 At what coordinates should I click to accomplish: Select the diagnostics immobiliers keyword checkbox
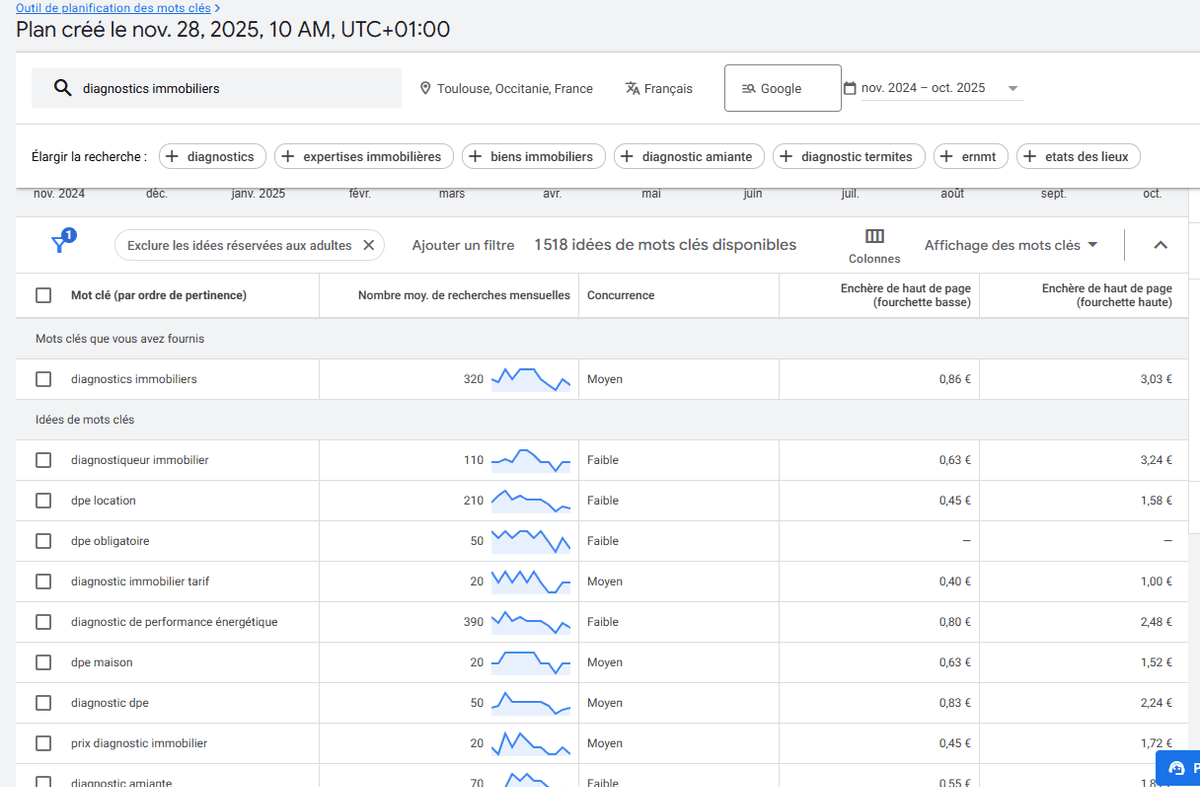(x=43, y=379)
